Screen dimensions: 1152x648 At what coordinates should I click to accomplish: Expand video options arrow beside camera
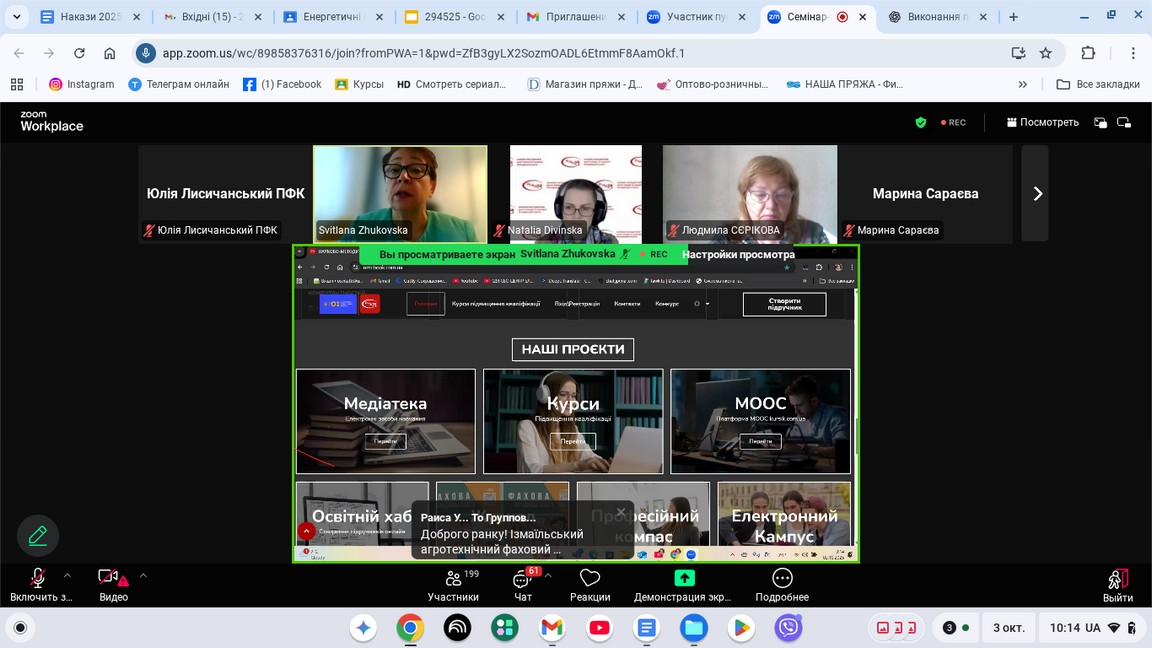point(143,575)
